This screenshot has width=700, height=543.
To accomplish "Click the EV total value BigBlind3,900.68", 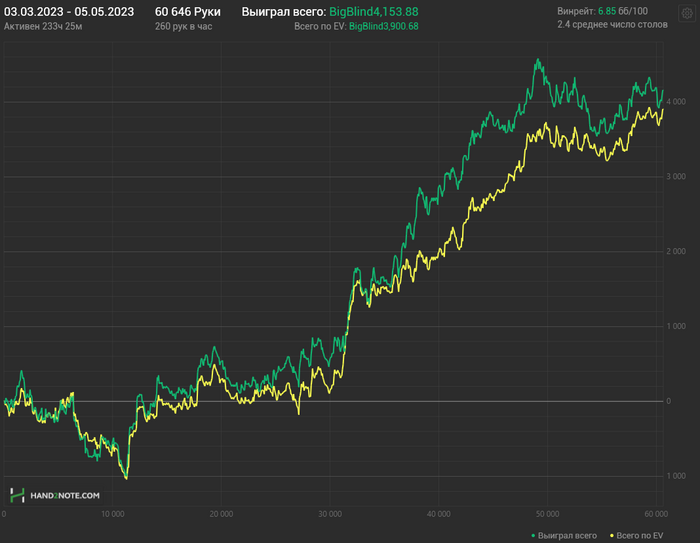I will click(x=383, y=26).
